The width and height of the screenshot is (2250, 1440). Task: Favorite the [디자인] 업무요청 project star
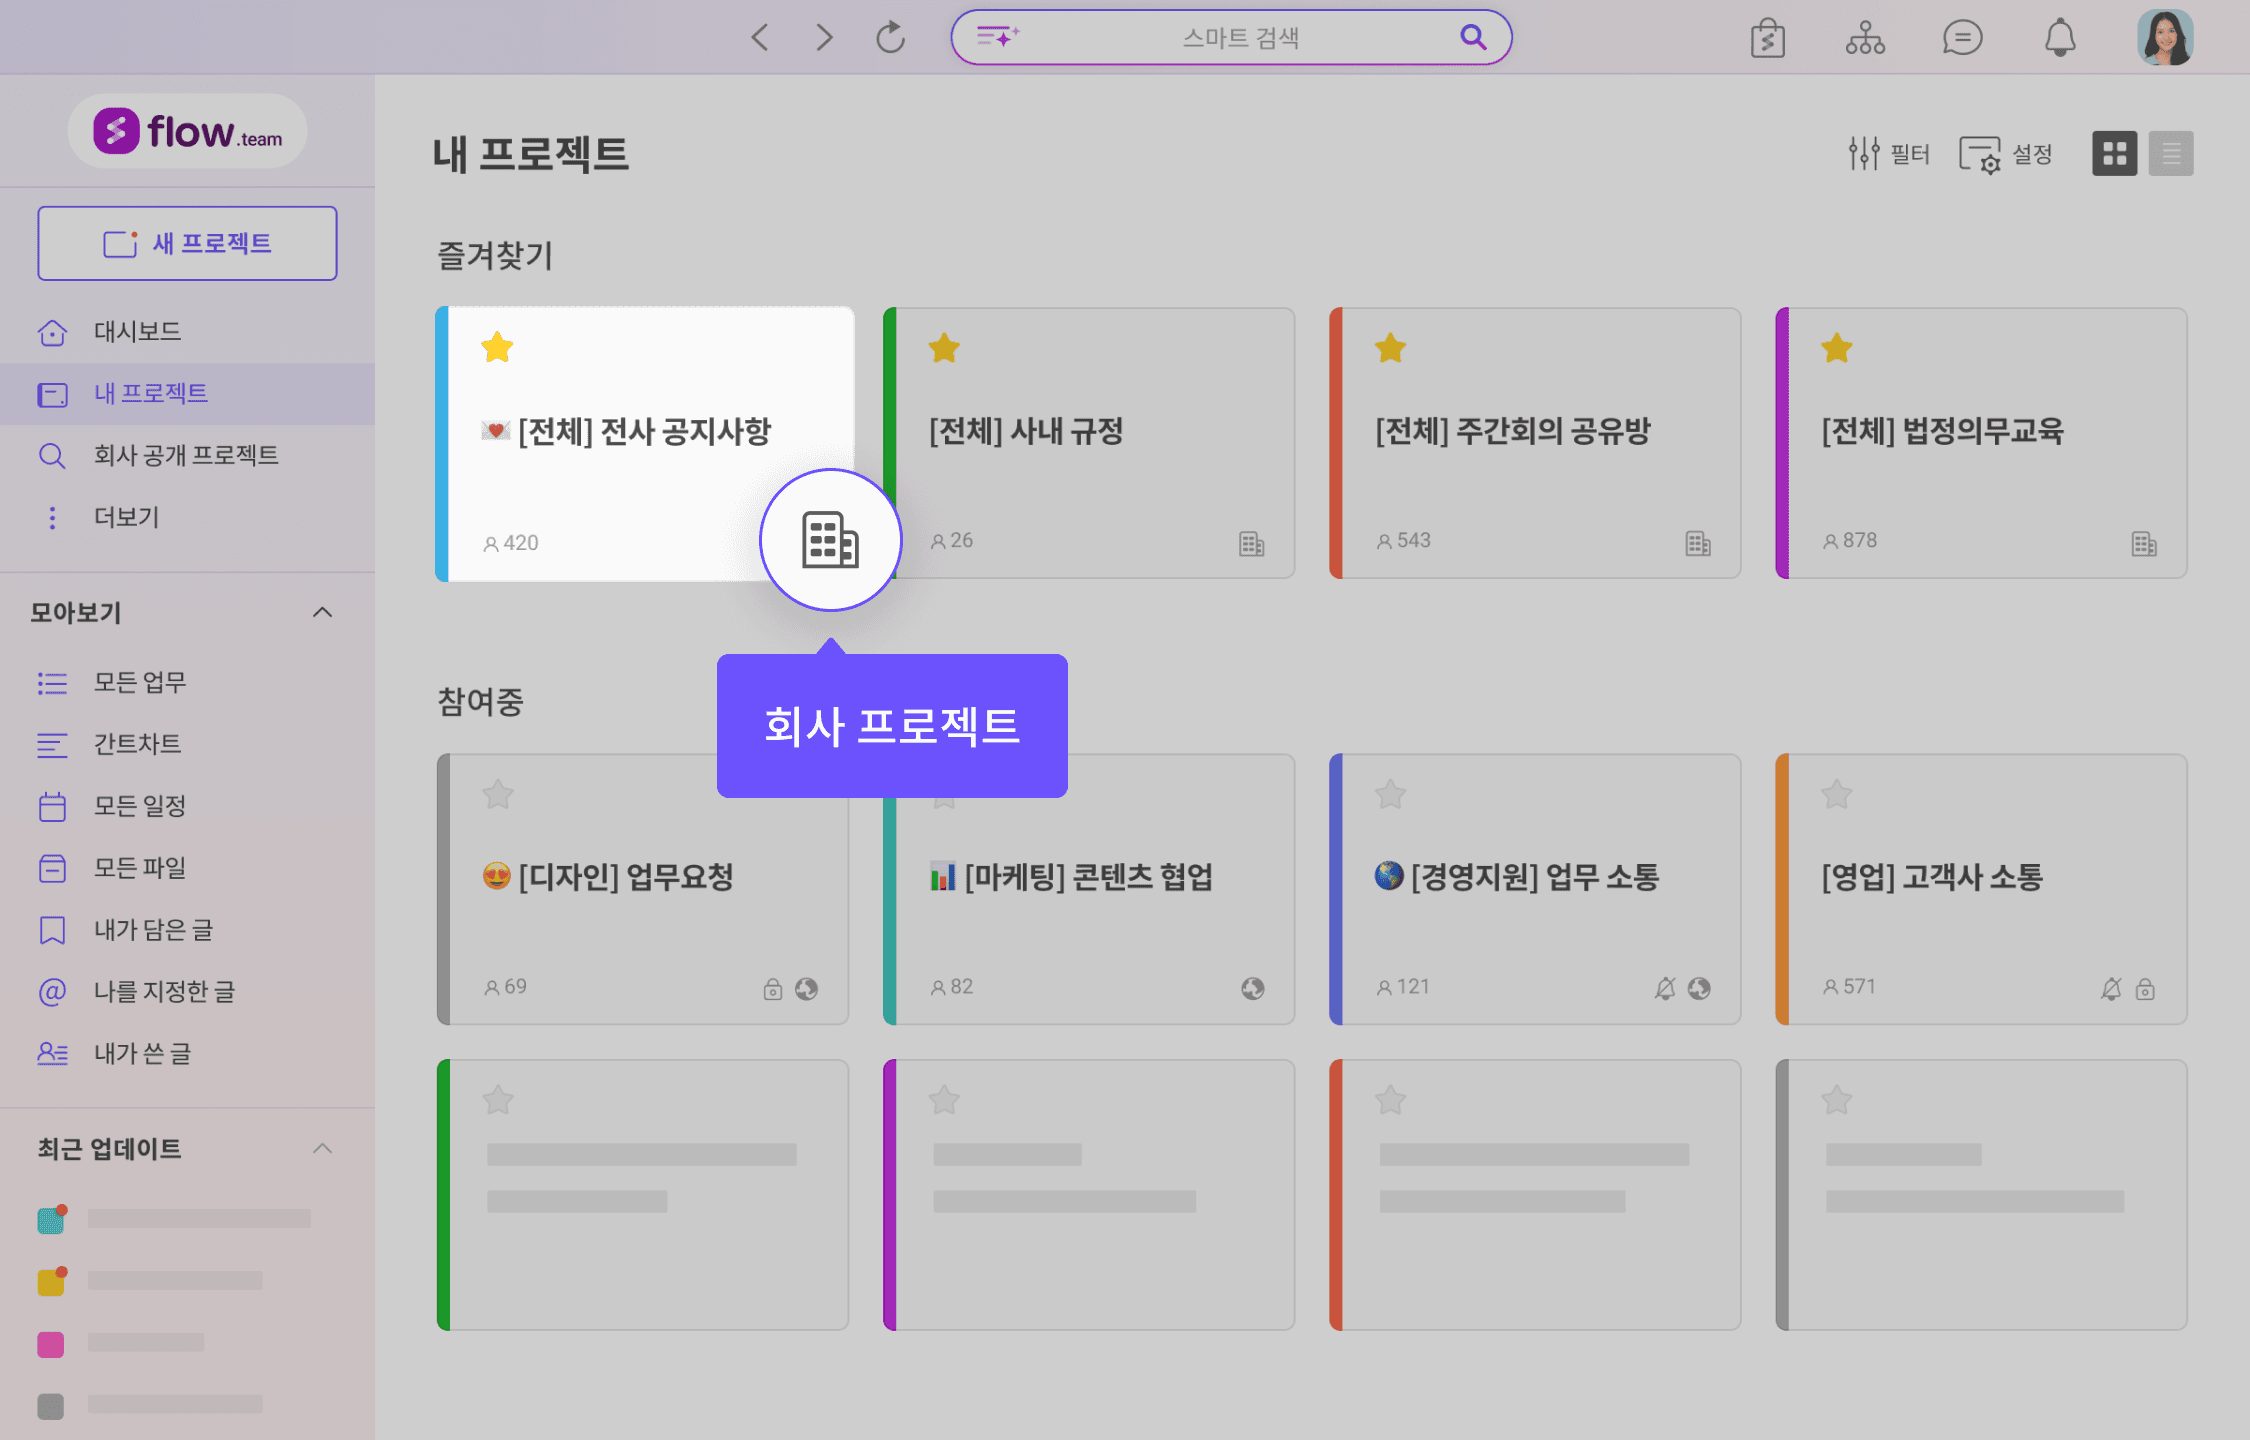click(x=497, y=794)
